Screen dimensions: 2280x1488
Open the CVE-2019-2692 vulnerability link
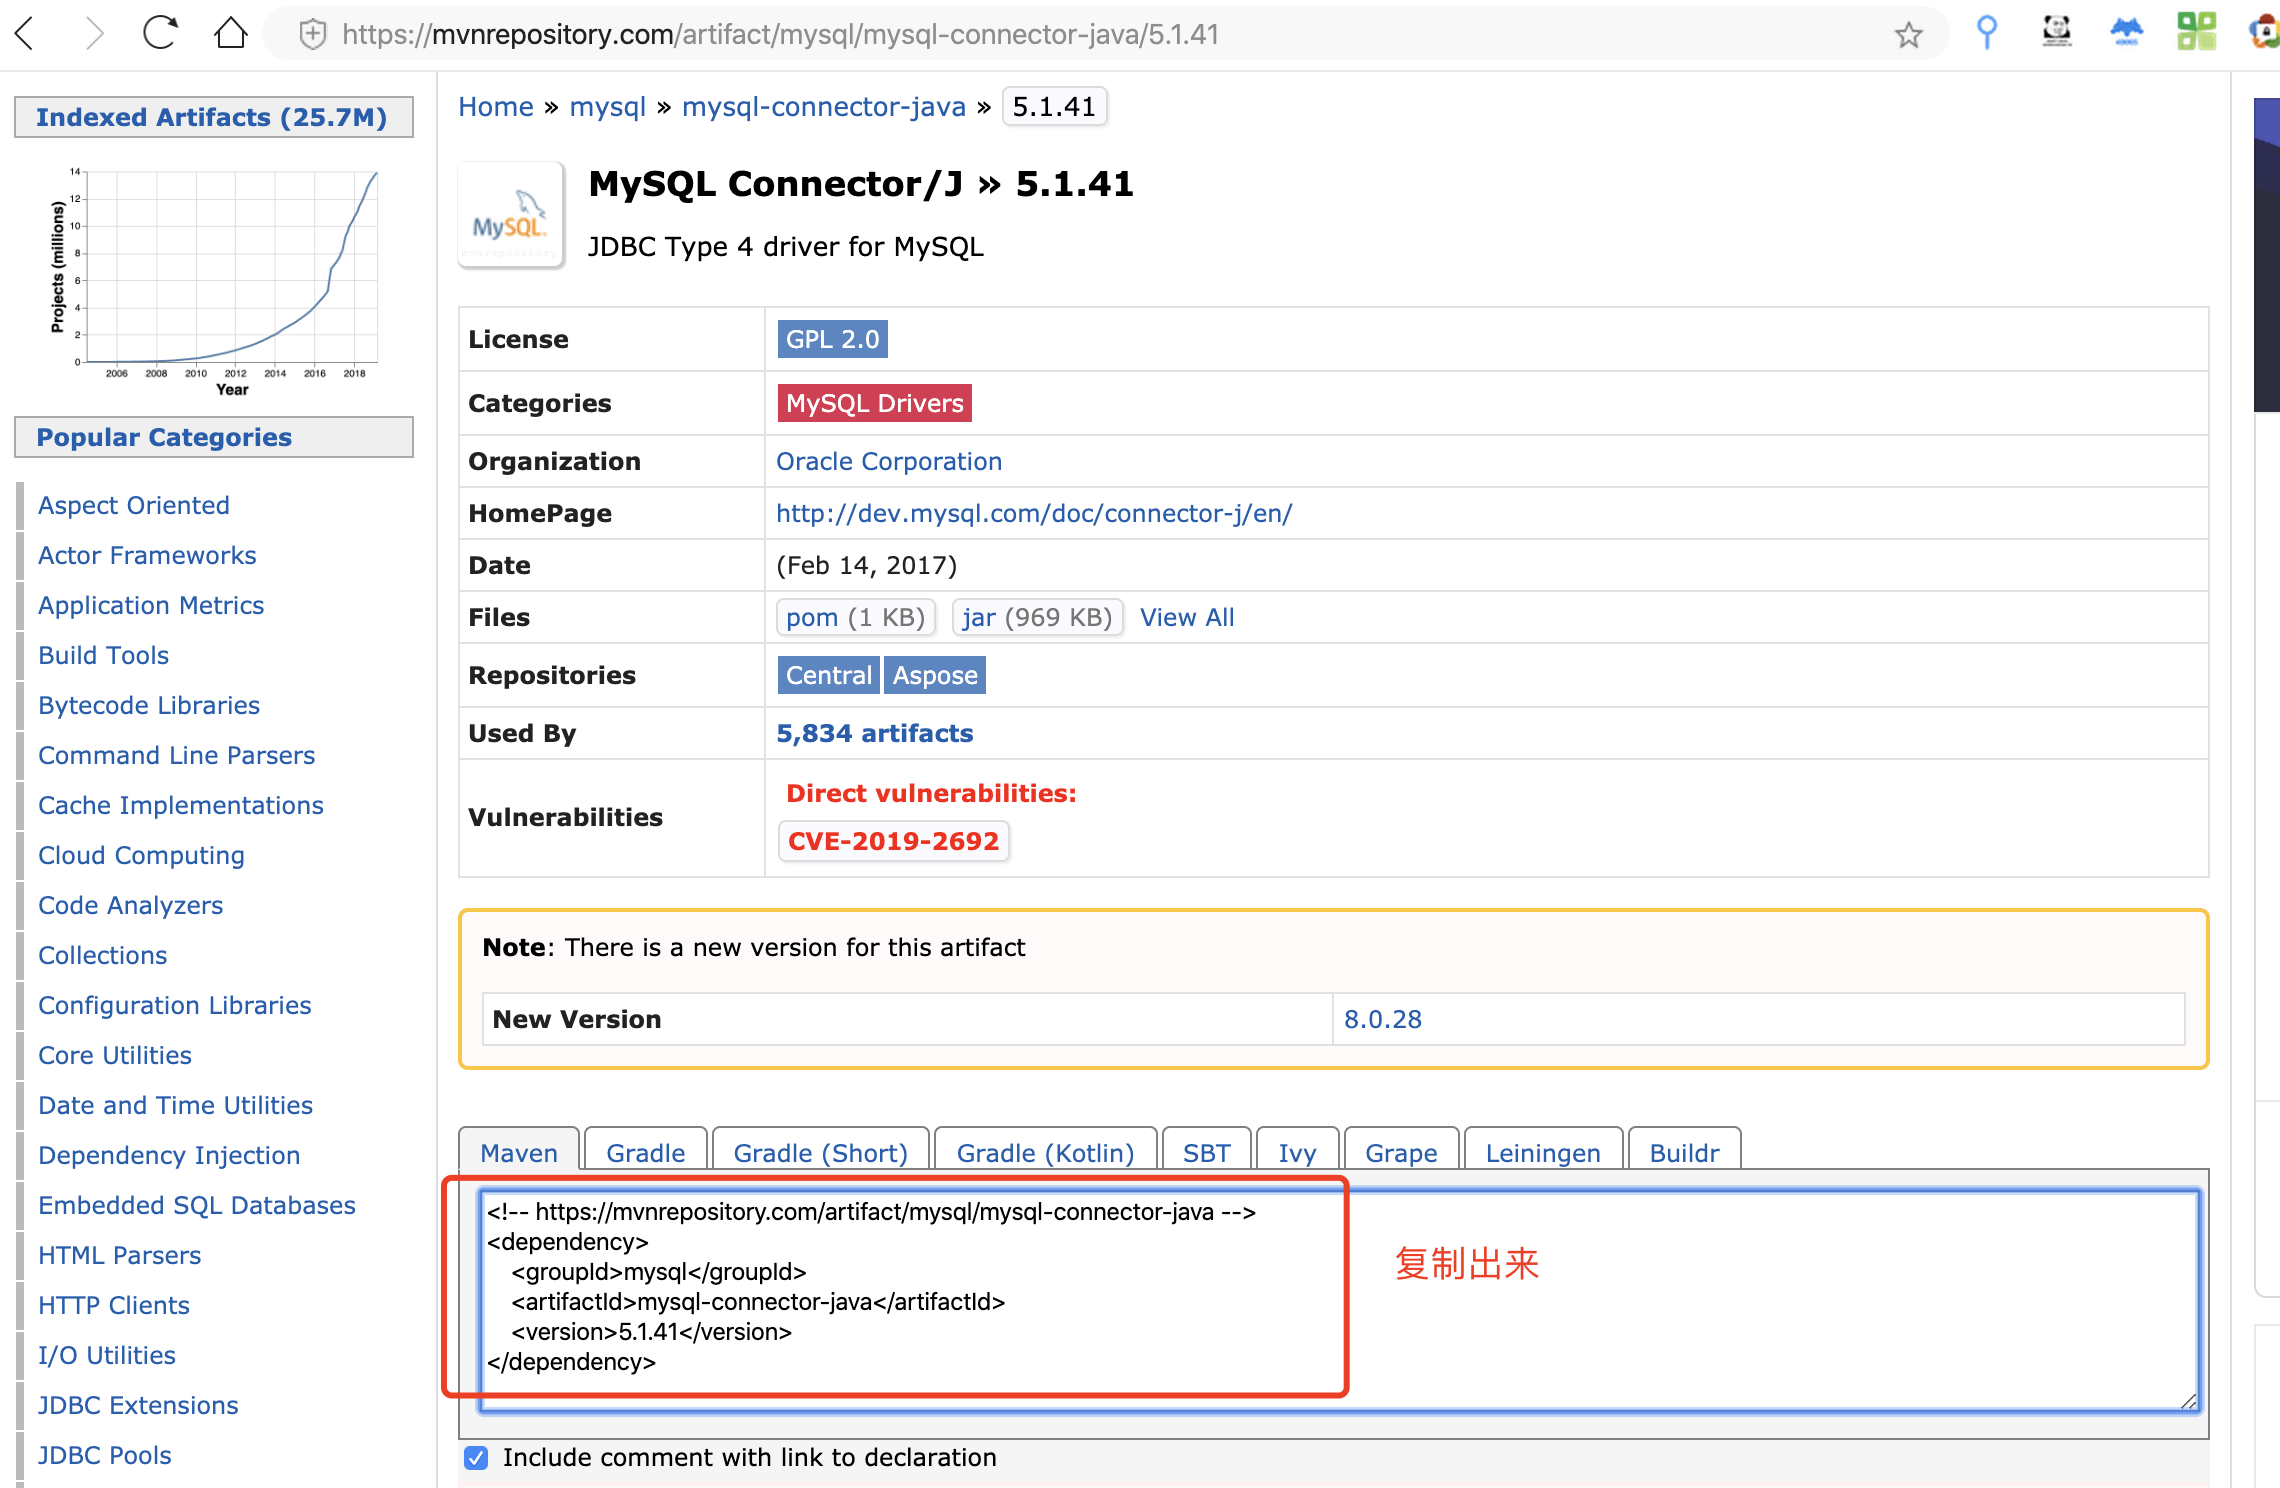(x=893, y=841)
